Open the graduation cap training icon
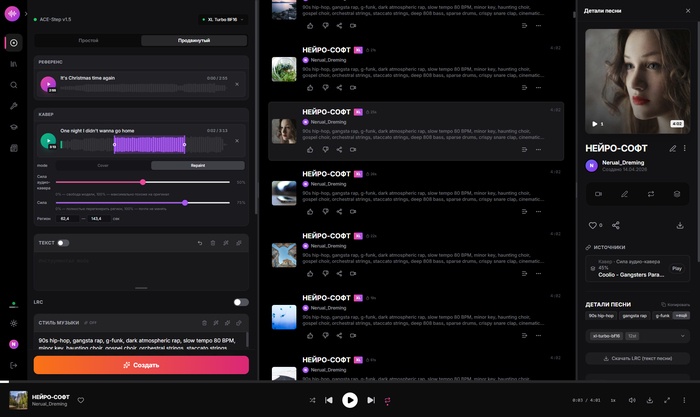Screen dimensions: 700x417 point(14,127)
